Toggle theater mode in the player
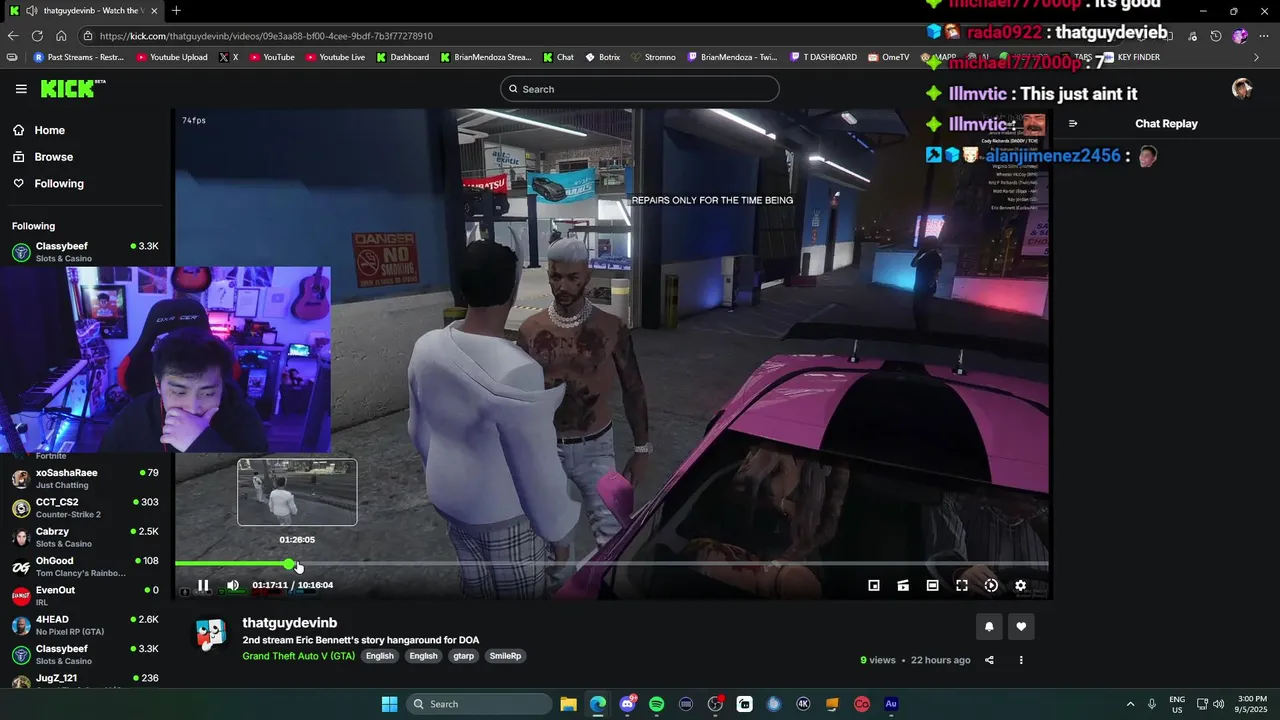 (x=932, y=586)
